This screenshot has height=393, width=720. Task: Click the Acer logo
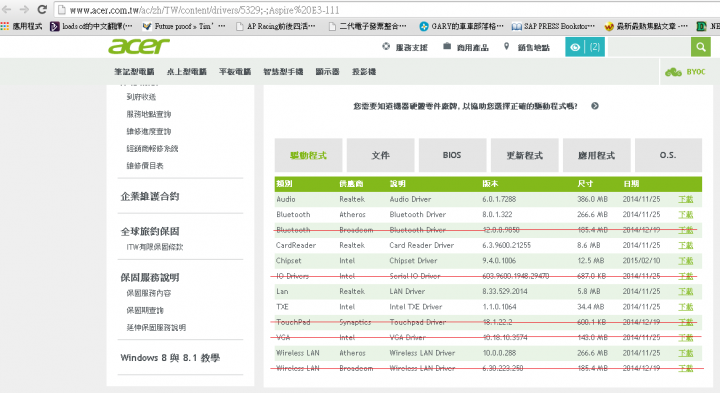pyautogui.click(x=139, y=46)
